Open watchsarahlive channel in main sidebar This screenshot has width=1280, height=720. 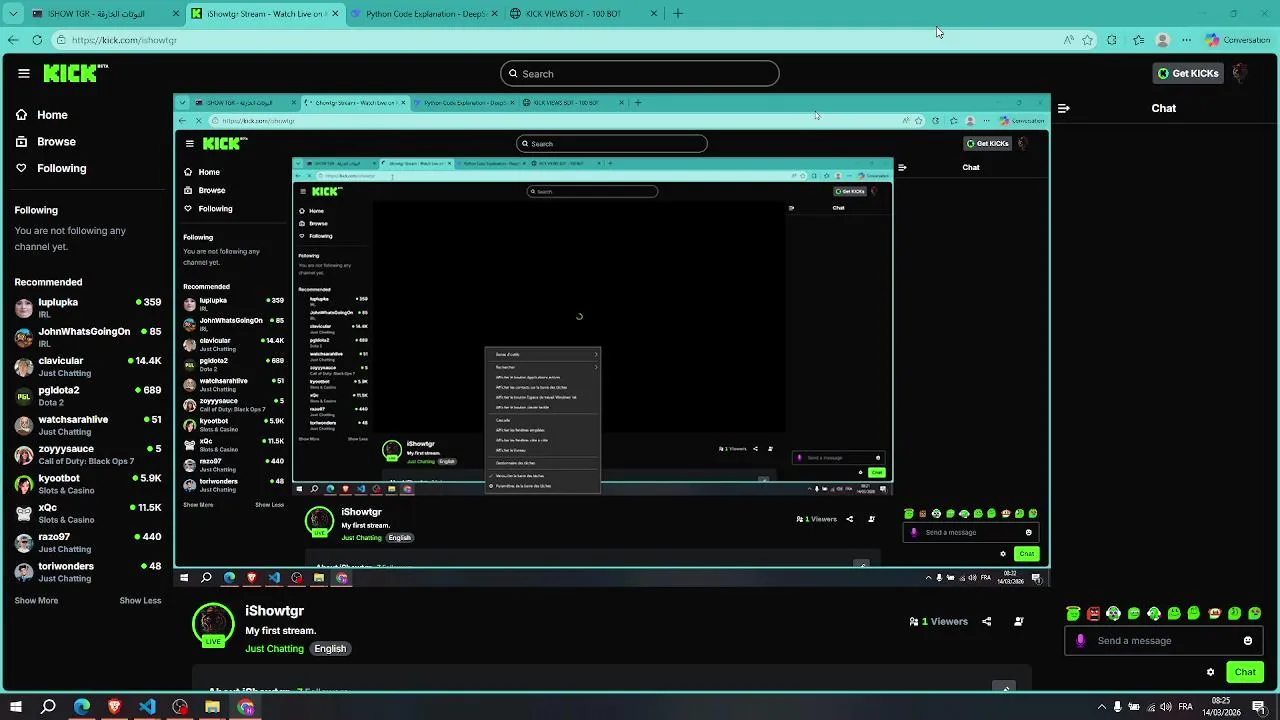tap(88, 425)
